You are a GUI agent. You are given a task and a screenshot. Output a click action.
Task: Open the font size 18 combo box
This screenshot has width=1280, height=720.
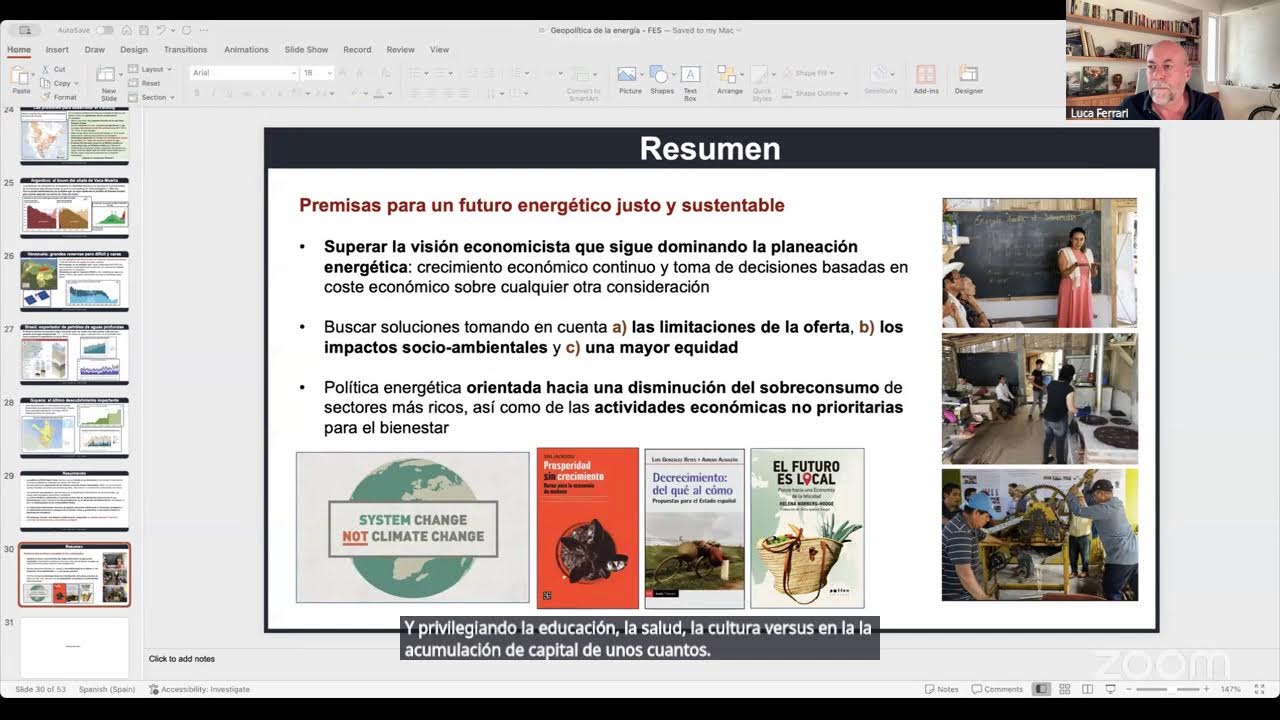coord(318,73)
